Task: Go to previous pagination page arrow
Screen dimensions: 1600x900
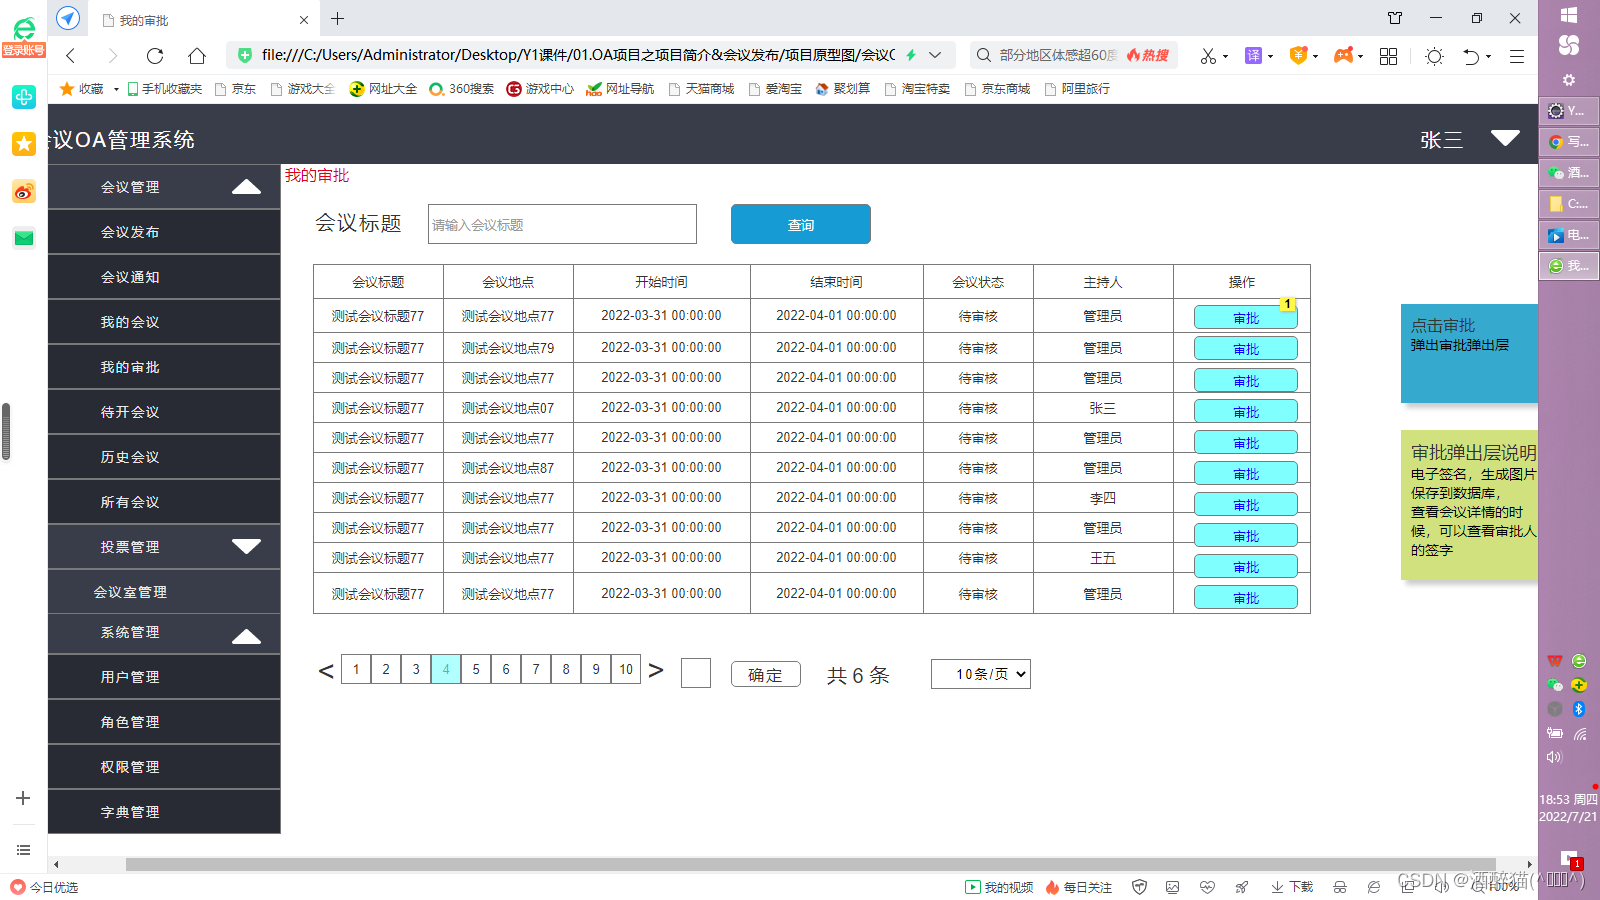Action: (x=326, y=670)
